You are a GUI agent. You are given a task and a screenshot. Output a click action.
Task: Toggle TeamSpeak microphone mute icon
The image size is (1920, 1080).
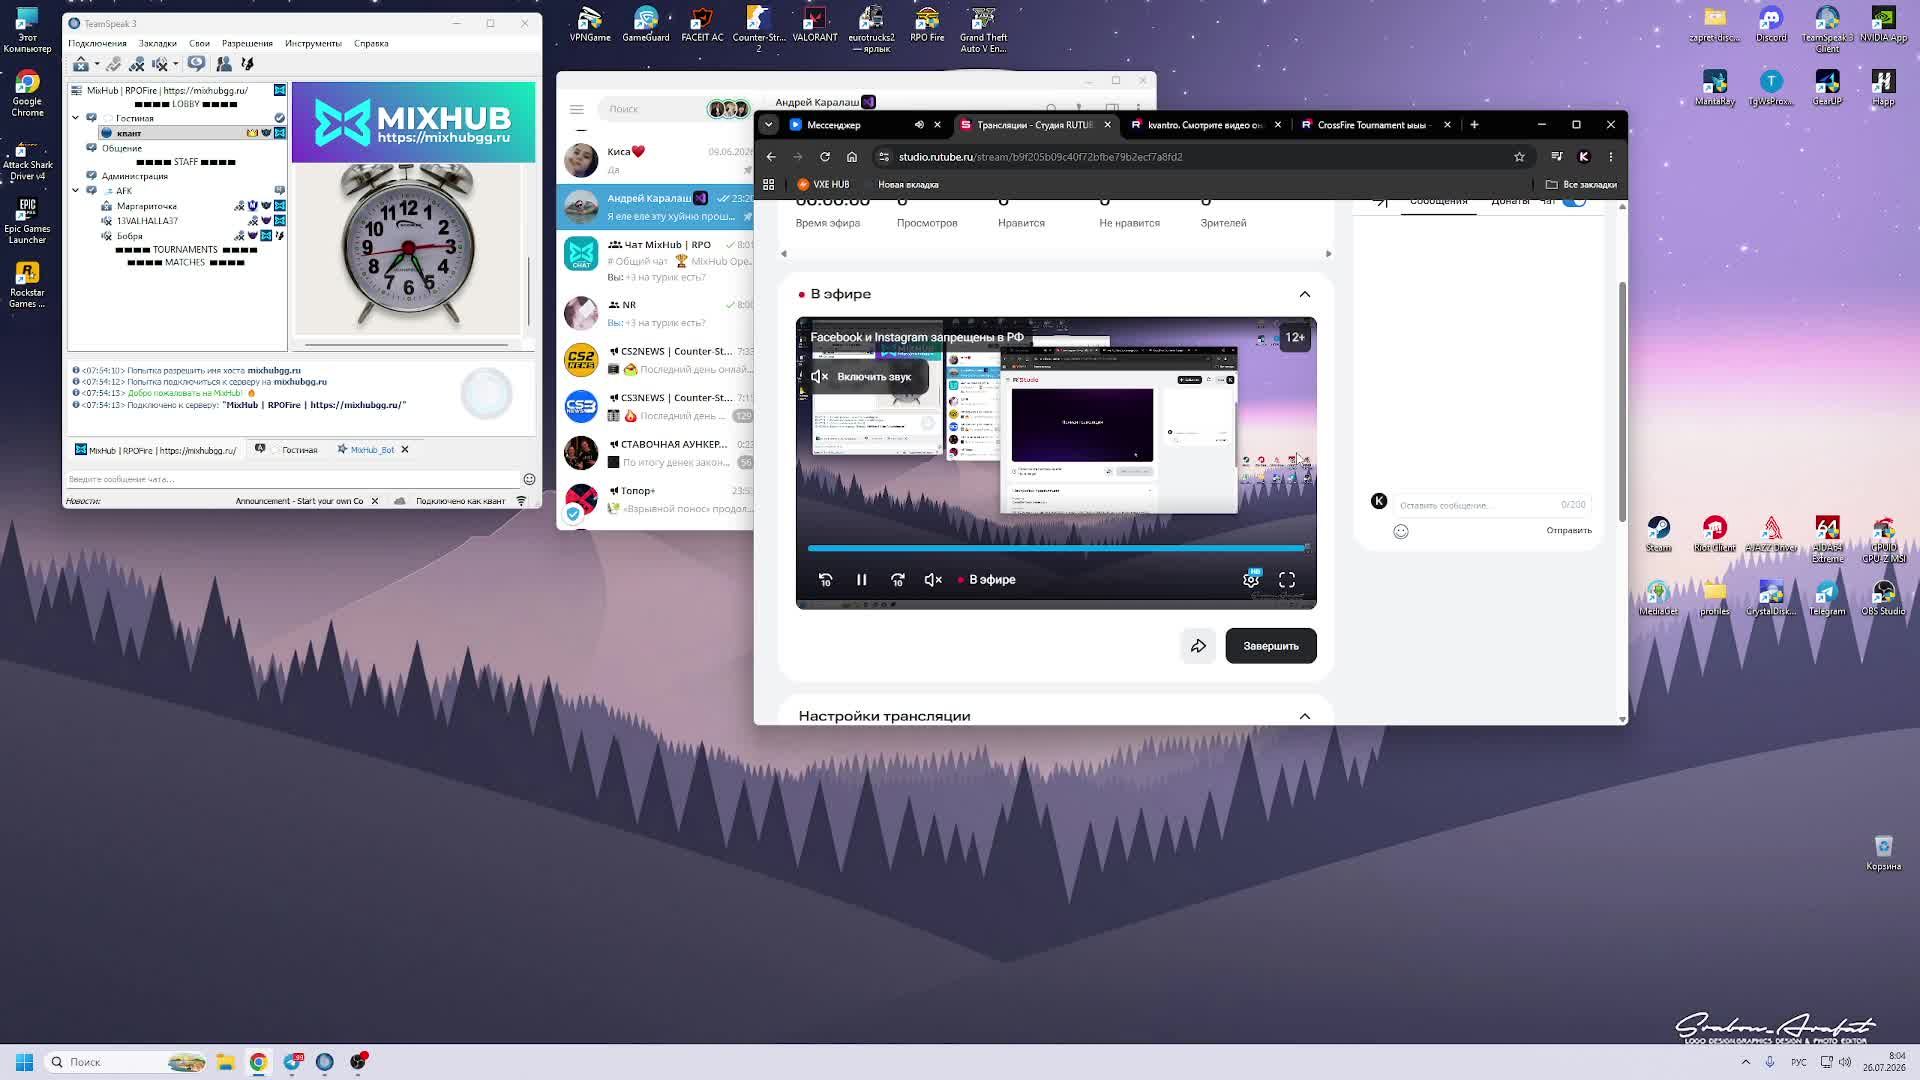(137, 64)
